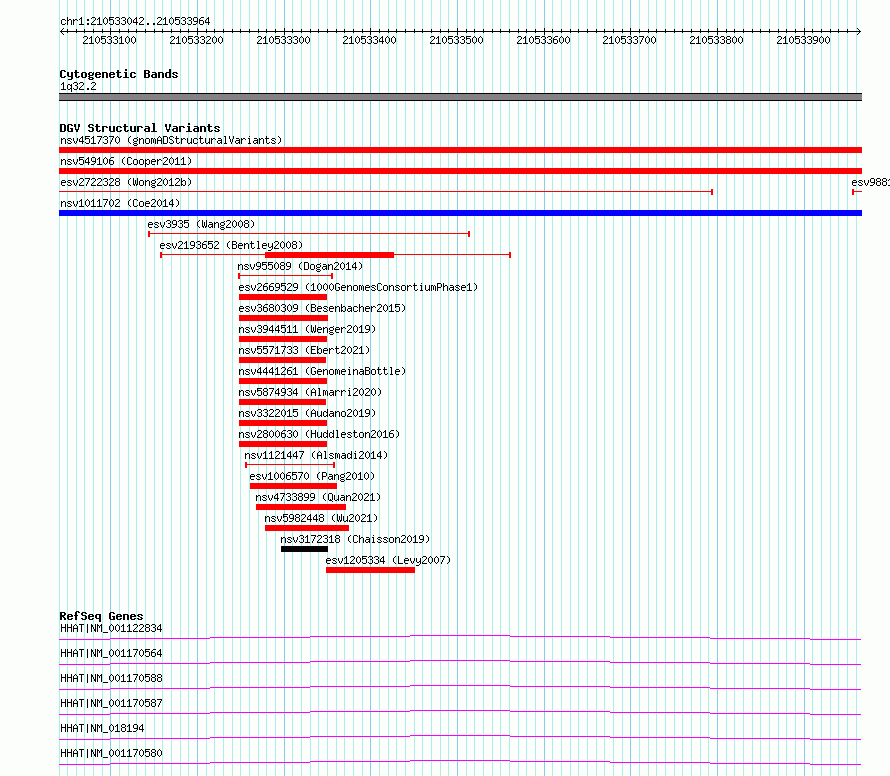Open the esv2722328 (Wong2012b) variant

coord(126,182)
